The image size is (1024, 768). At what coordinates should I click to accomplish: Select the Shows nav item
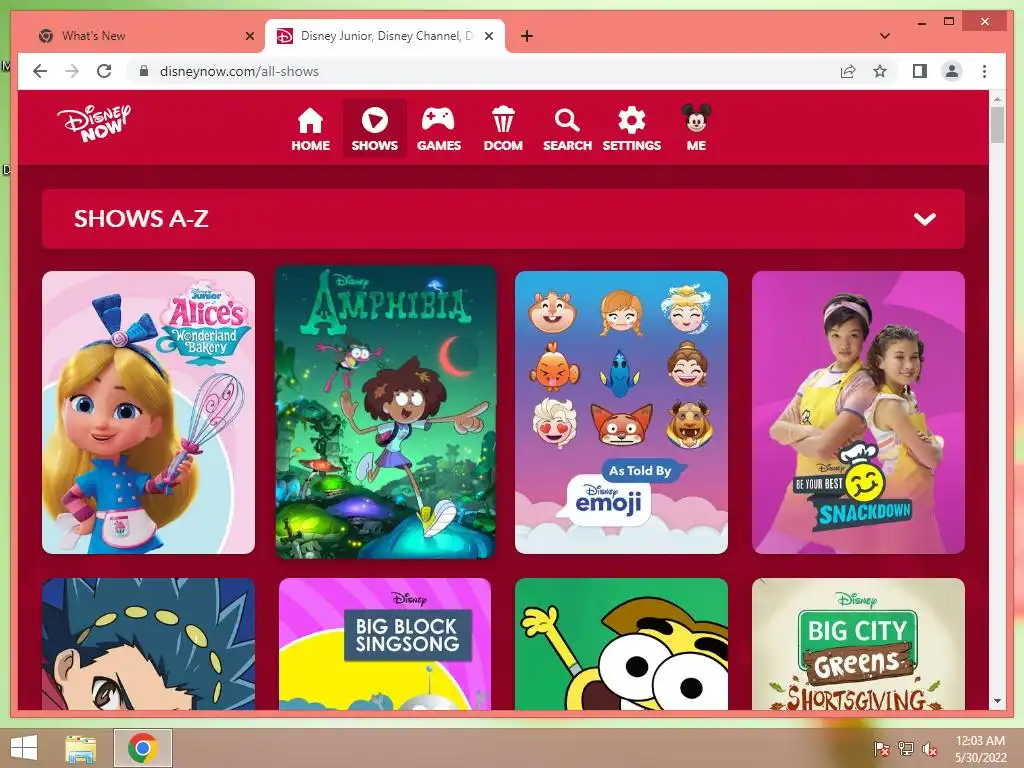pos(374,129)
